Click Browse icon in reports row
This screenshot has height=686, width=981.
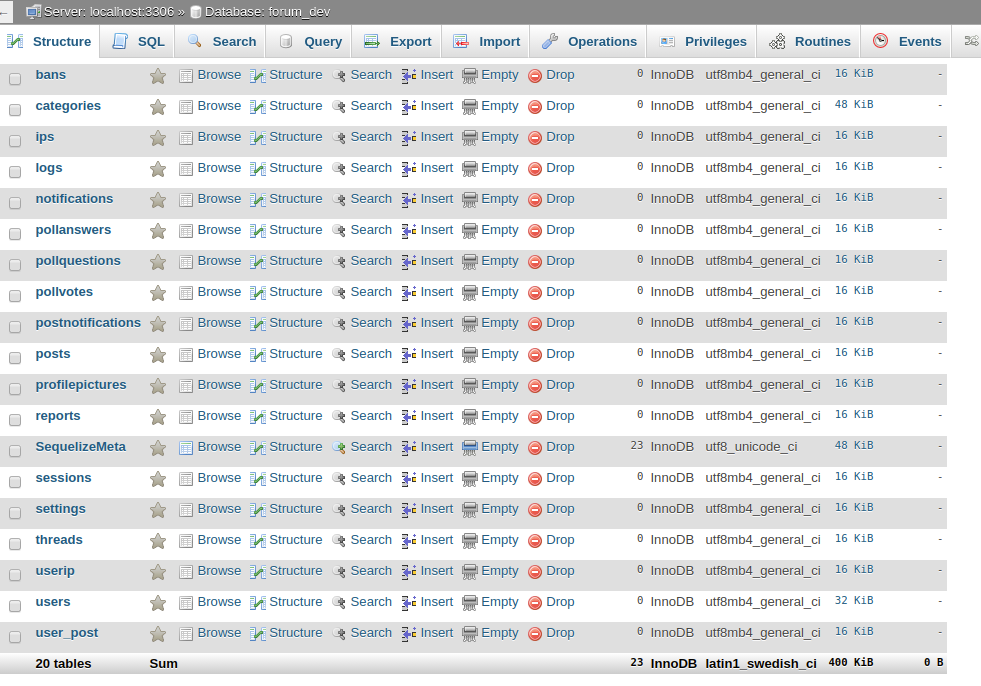[186, 417]
